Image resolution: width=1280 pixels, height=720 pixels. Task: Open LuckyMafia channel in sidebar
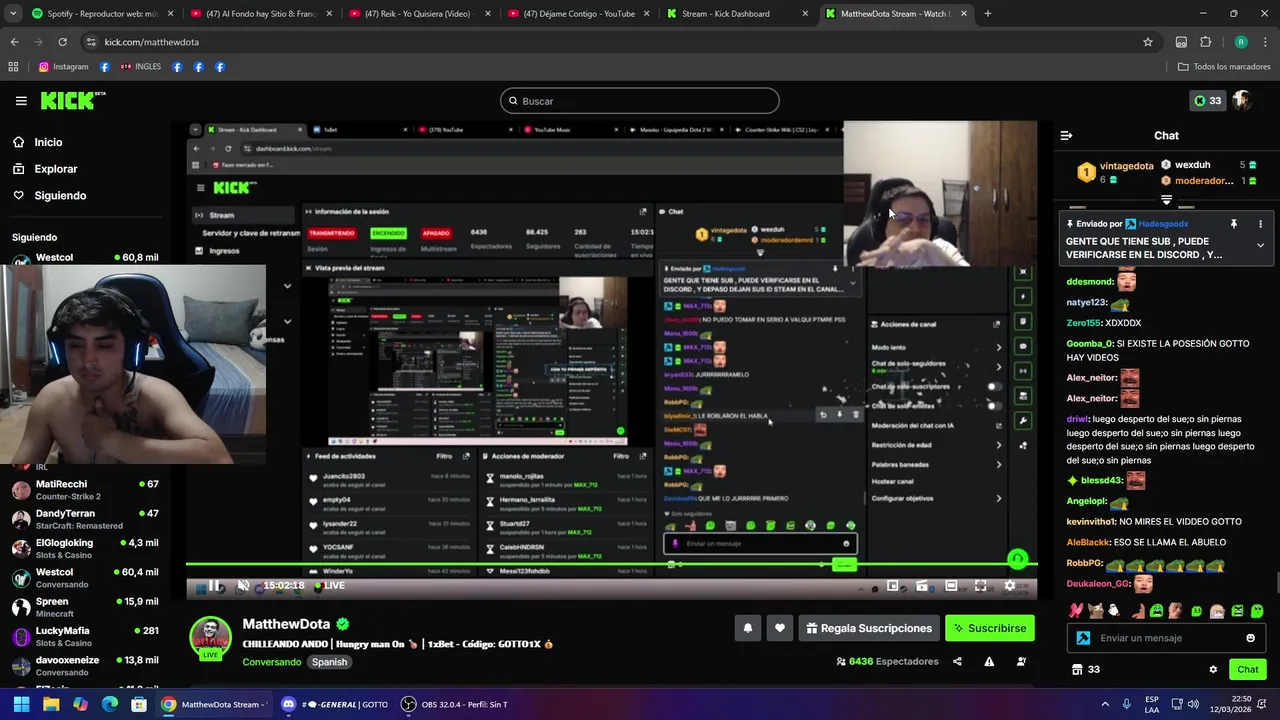(x=85, y=636)
